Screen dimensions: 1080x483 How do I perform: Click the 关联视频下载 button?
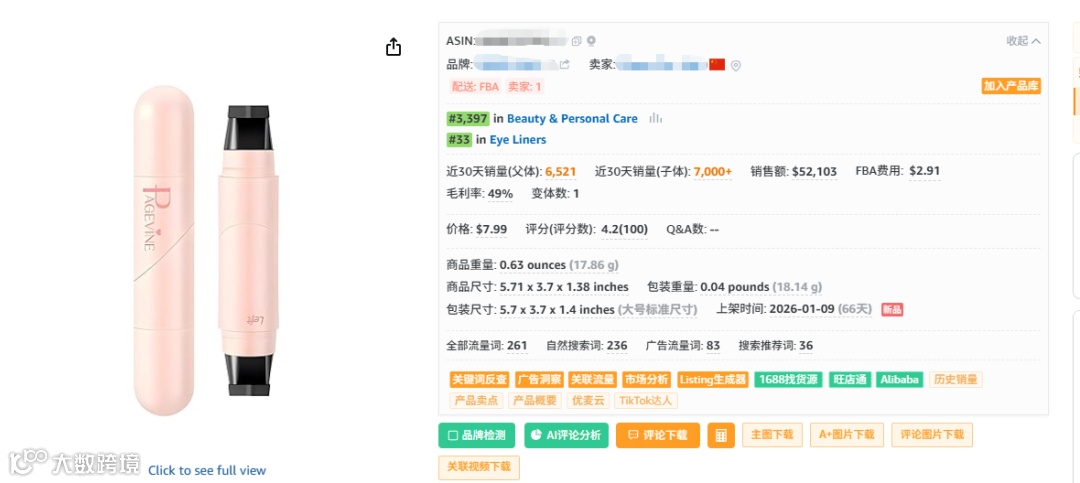coord(479,467)
